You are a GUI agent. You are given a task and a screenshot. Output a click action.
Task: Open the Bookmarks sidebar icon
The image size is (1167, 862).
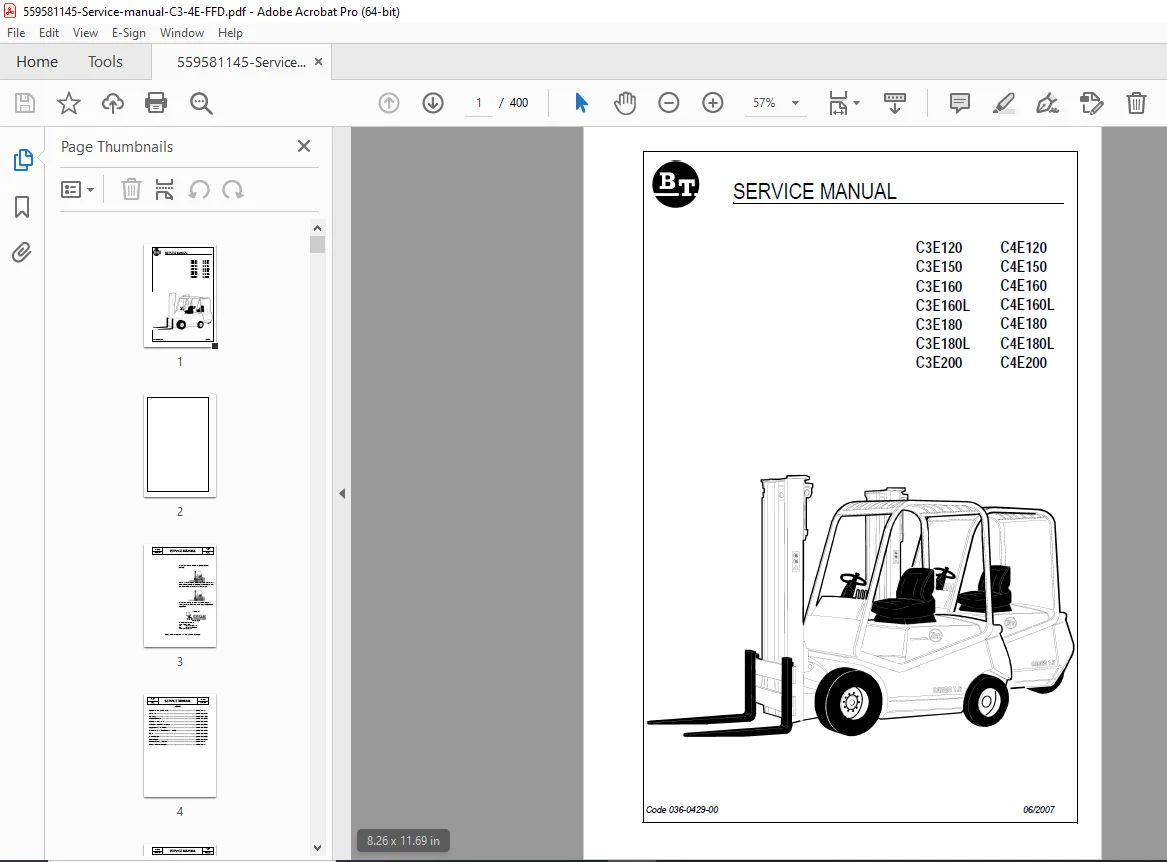click(22, 207)
